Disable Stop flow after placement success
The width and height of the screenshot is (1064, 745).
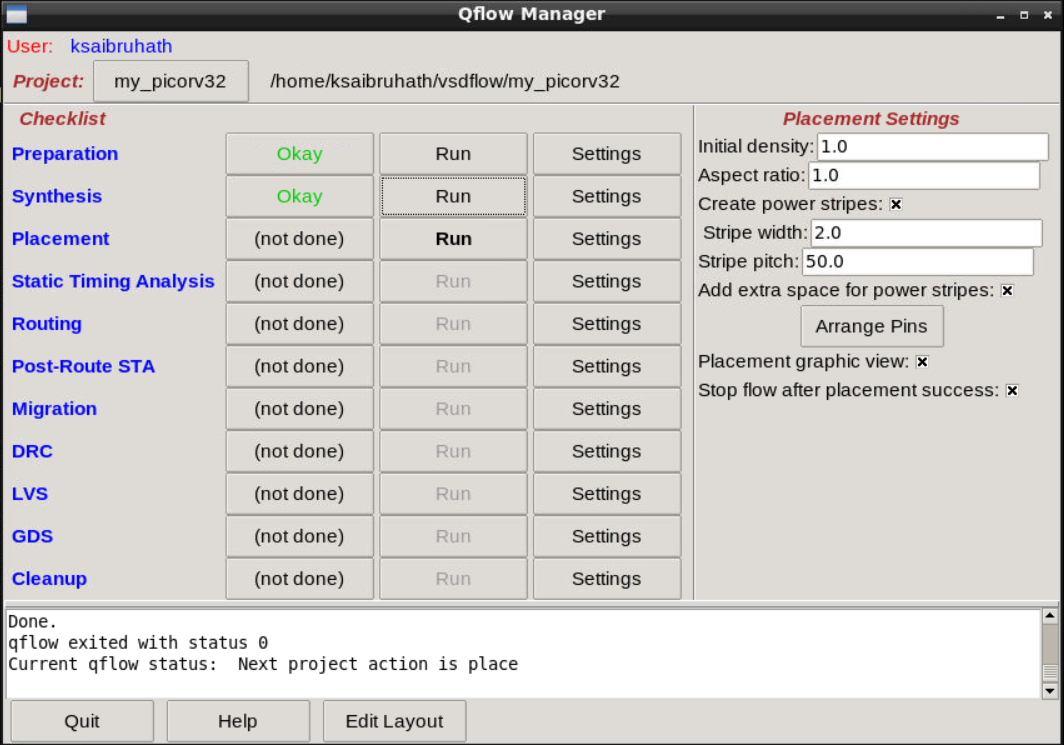1013,390
